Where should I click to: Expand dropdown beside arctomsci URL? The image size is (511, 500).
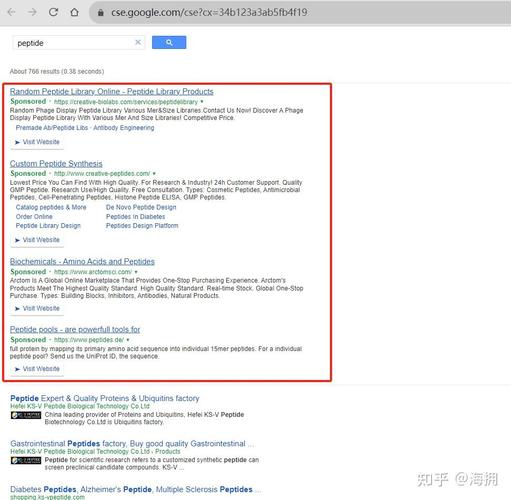136,272
